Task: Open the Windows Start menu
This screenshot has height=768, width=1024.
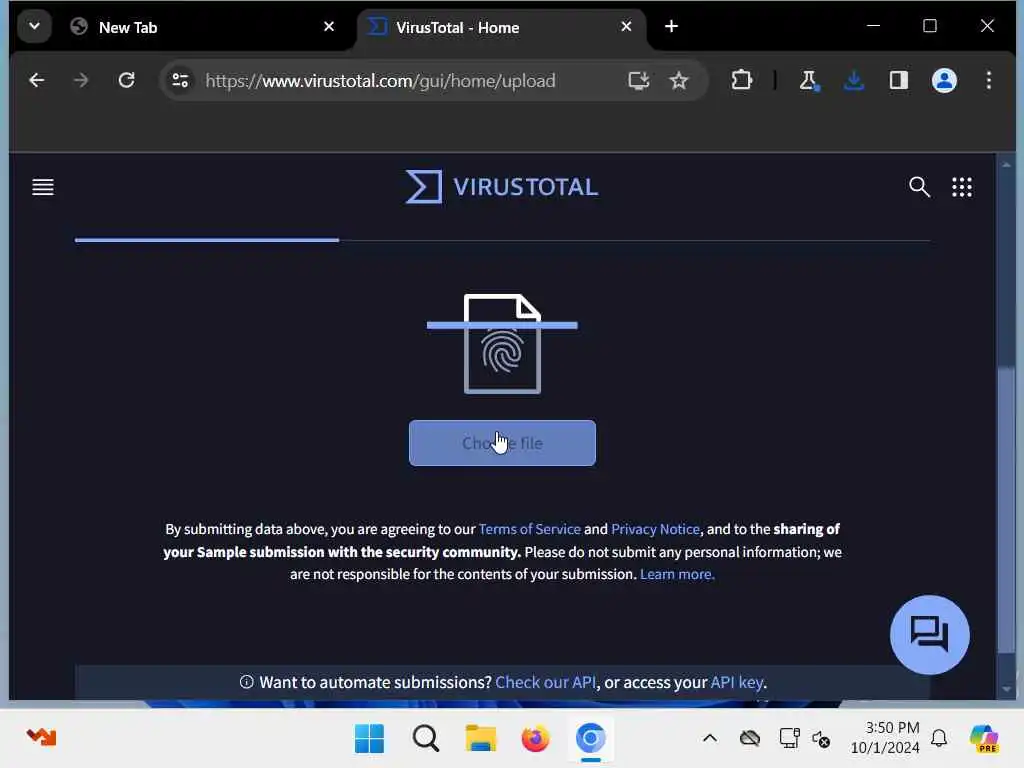Action: pyautogui.click(x=369, y=739)
